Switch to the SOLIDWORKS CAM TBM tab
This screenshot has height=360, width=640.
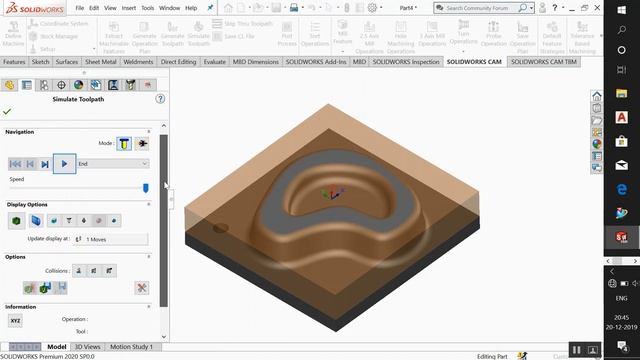(x=544, y=62)
